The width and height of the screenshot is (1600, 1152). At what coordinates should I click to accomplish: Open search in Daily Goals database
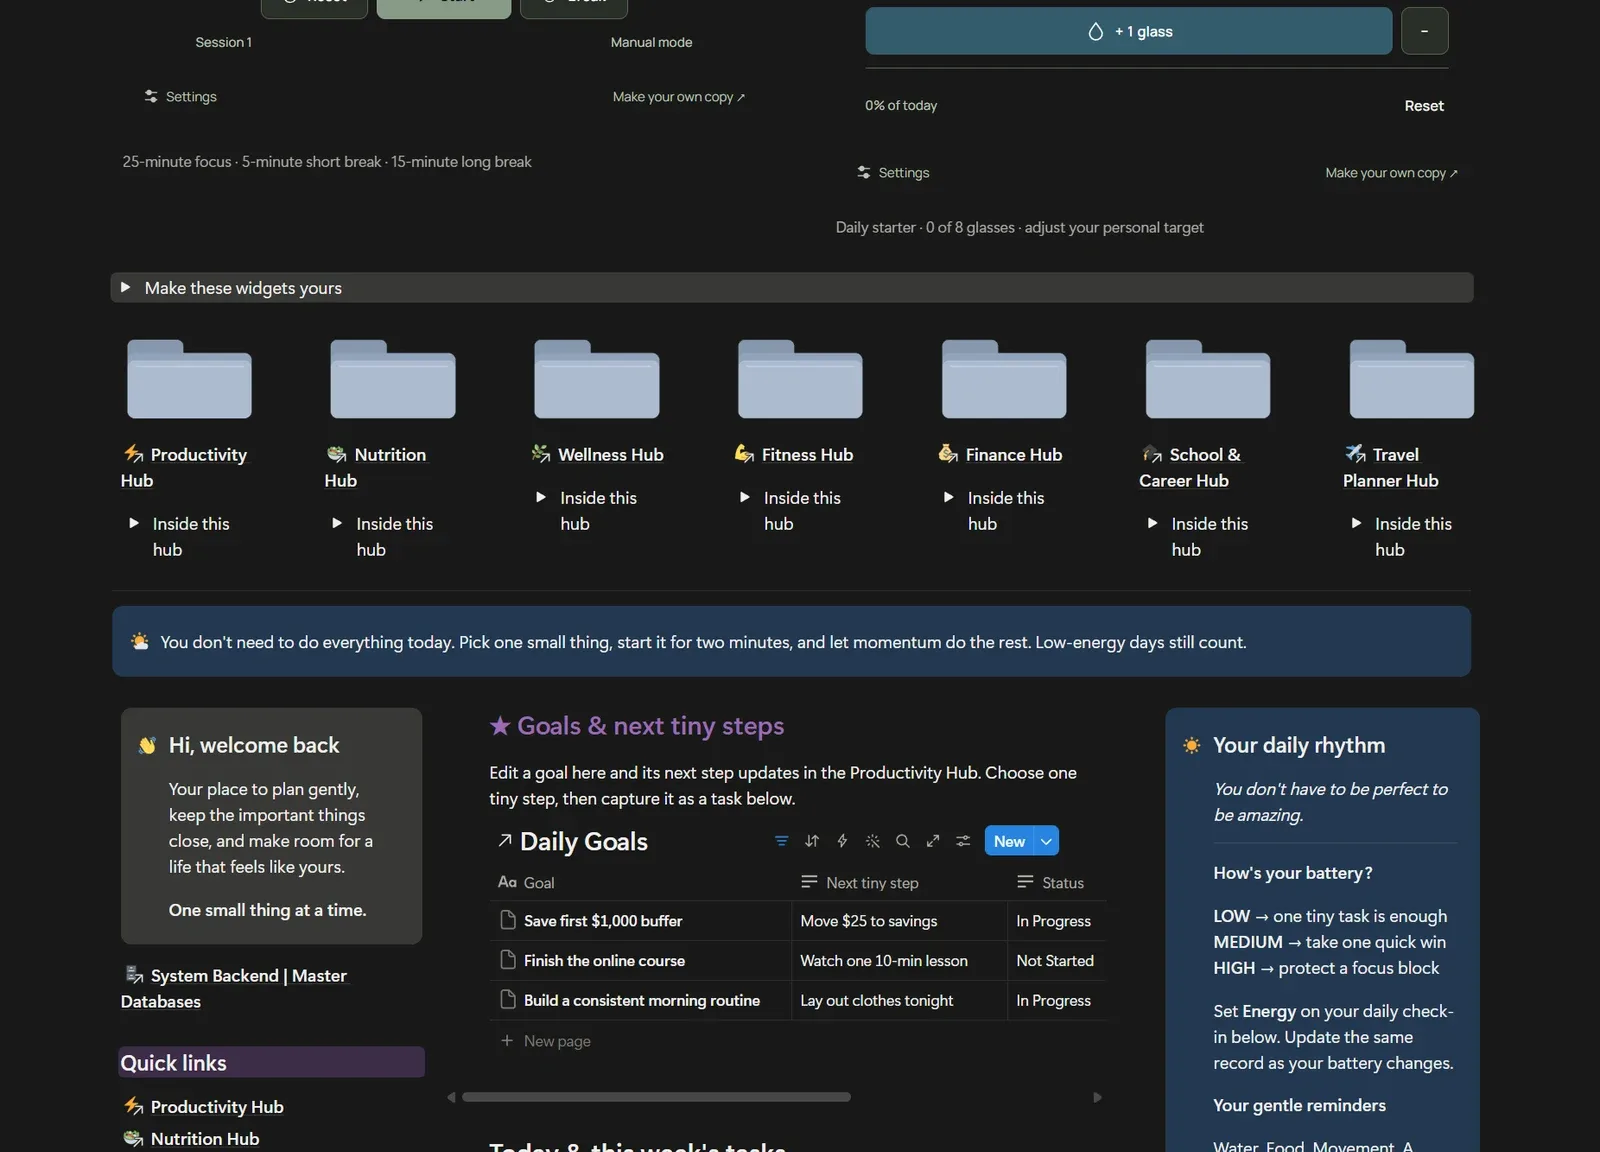(x=903, y=841)
